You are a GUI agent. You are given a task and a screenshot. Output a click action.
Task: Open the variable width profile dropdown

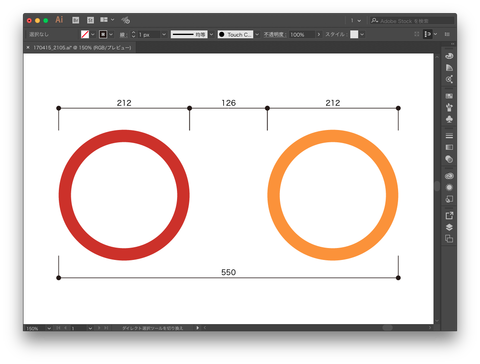(211, 34)
